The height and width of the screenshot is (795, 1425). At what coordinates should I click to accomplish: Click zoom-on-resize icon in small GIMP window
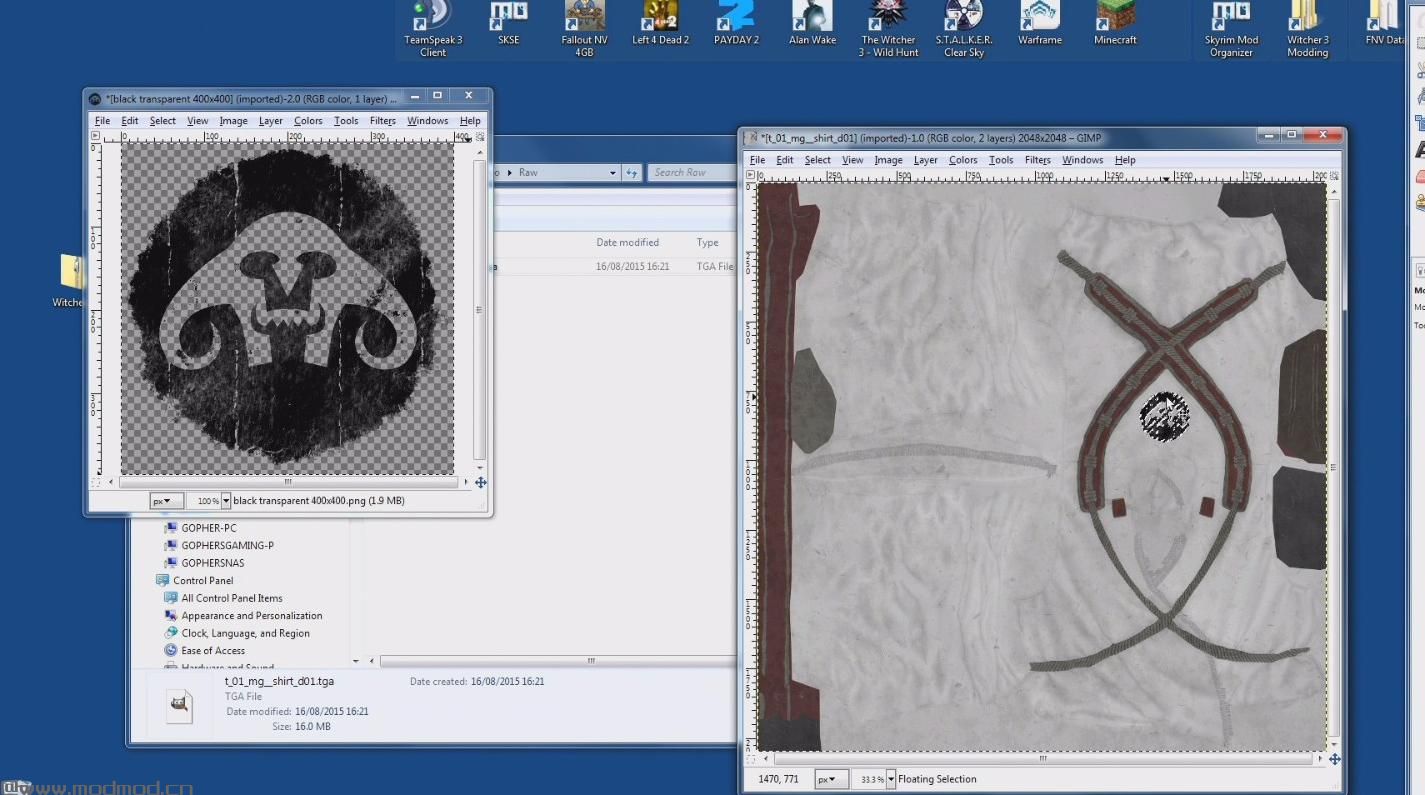coord(480,135)
